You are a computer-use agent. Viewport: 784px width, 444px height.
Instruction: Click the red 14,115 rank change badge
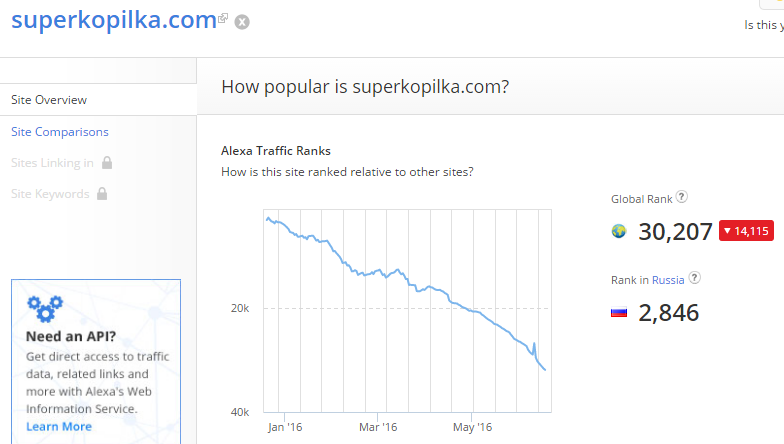(x=746, y=231)
